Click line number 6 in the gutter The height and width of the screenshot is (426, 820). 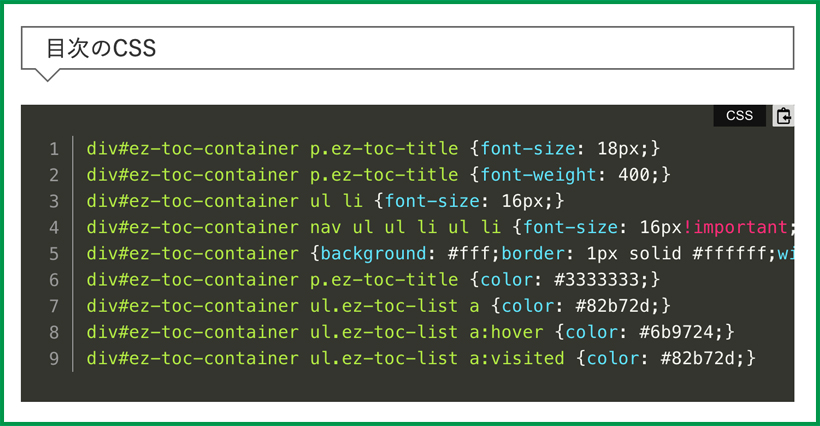pos(54,279)
